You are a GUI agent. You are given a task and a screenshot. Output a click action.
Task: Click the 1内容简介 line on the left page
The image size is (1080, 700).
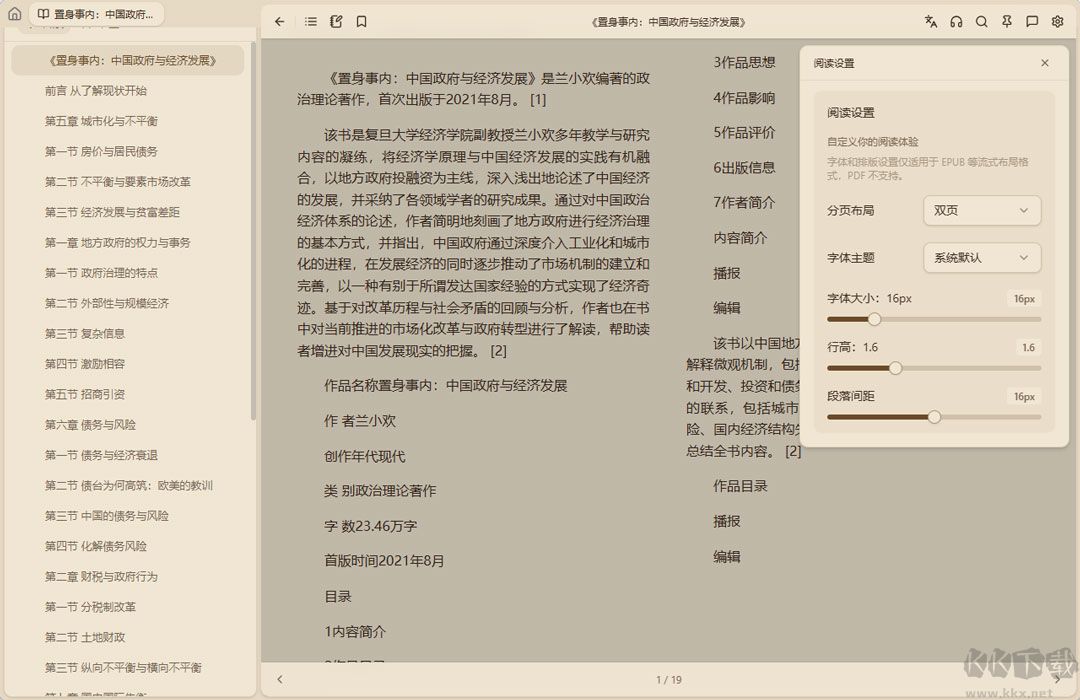(355, 631)
